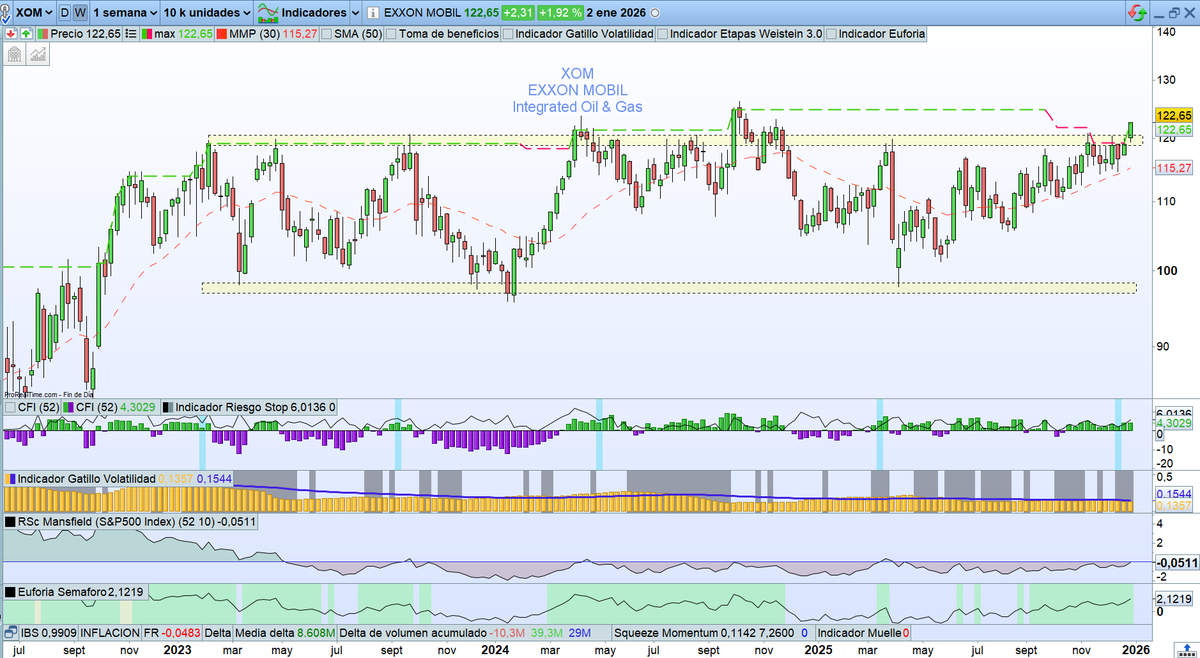The height and width of the screenshot is (658, 1200).
Task: Click the link/anchor icon left of XOM
Action: (x=7, y=13)
